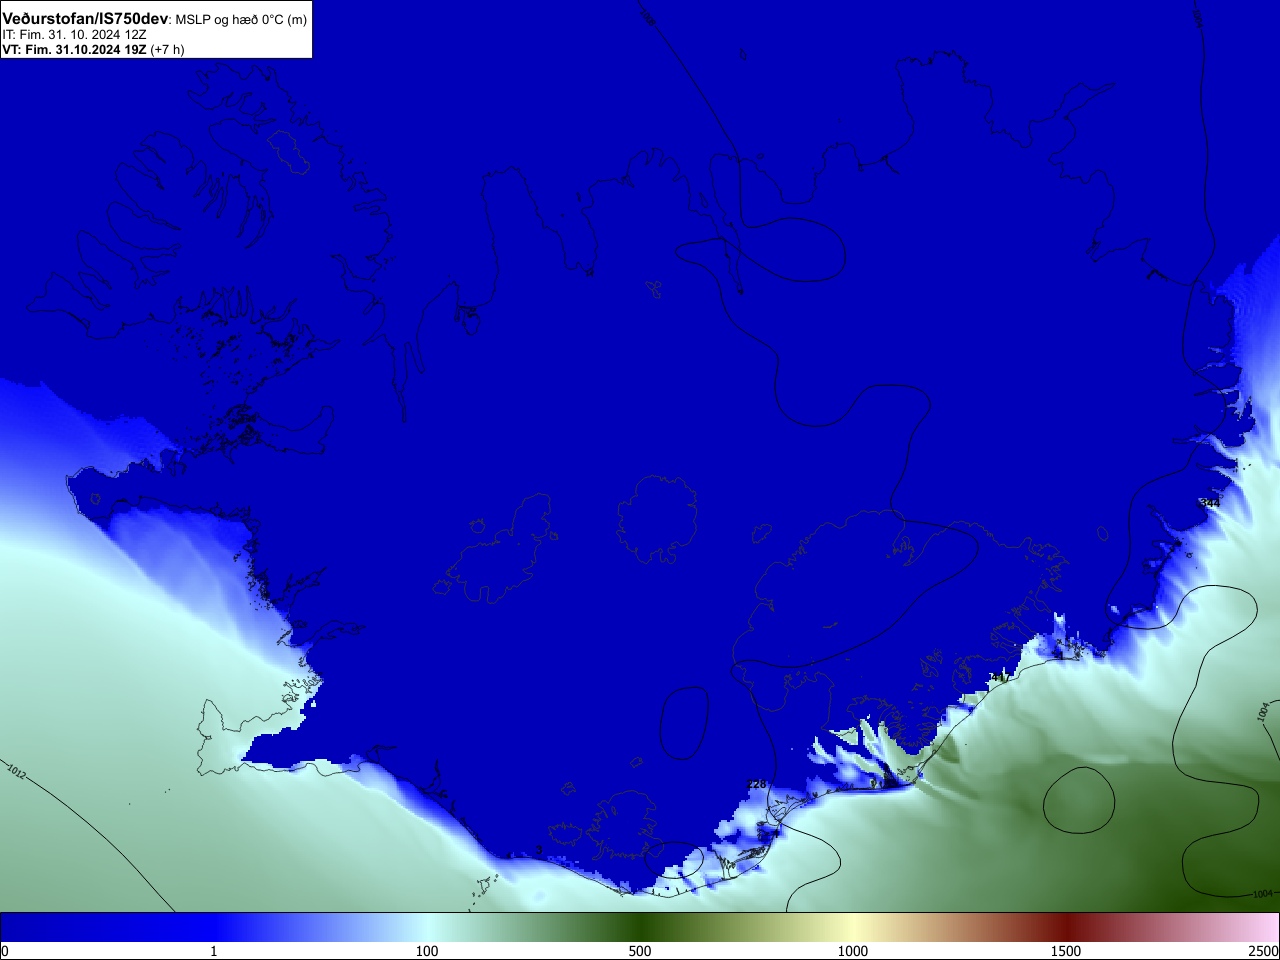The width and height of the screenshot is (1280, 960).
Task: Click the '1012' isobar label
Action: point(16,771)
